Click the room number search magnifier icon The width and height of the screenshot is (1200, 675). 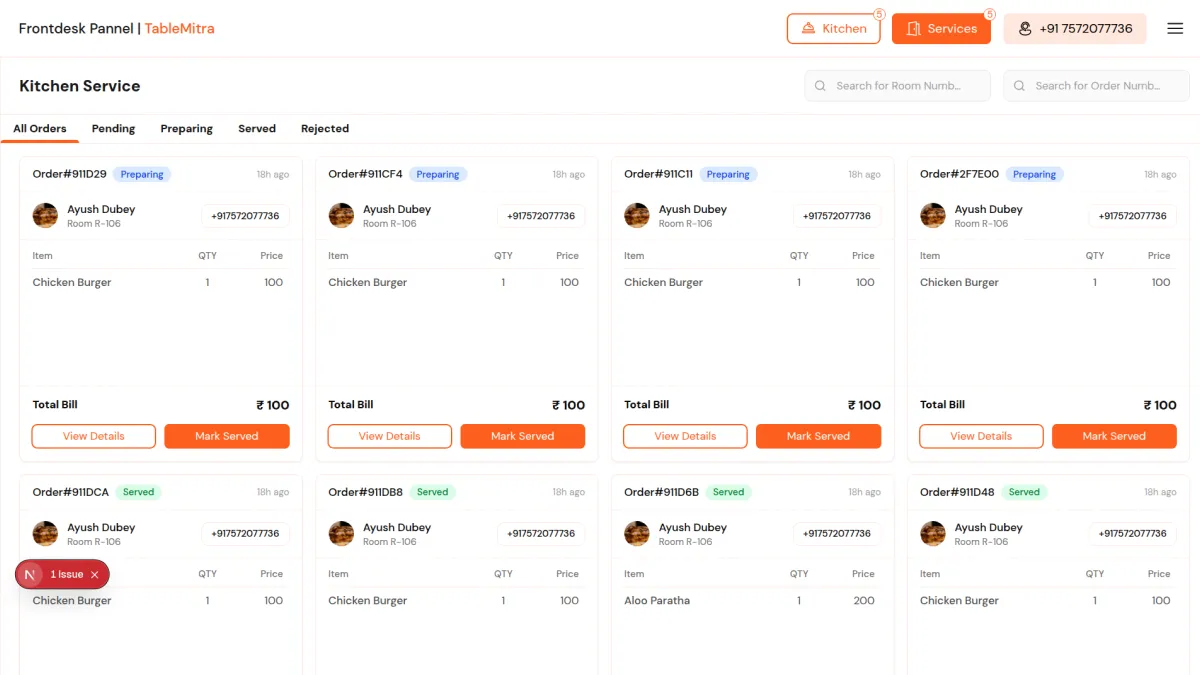pos(821,85)
